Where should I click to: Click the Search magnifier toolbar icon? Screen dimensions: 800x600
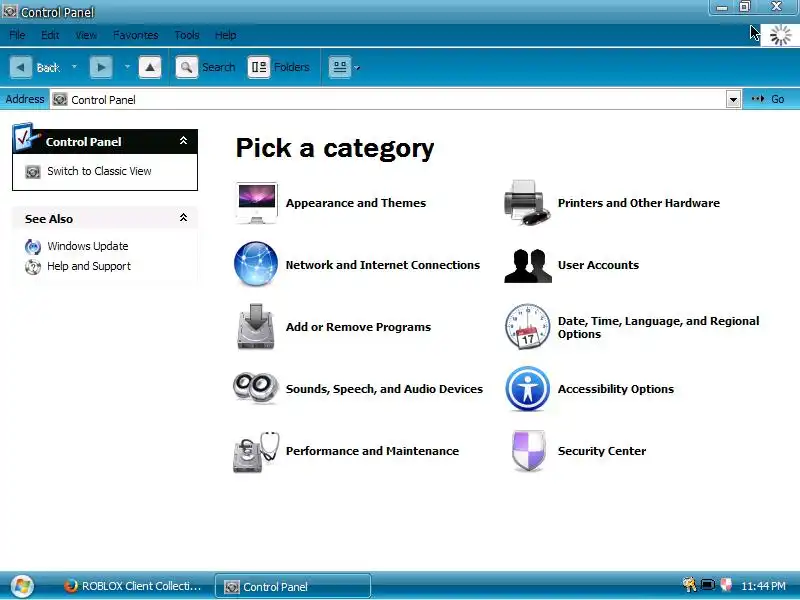187,67
